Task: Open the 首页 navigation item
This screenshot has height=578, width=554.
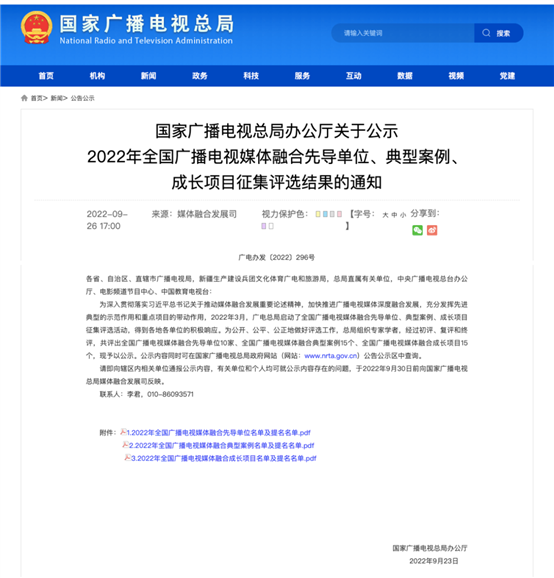Action: [x=46, y=76]
